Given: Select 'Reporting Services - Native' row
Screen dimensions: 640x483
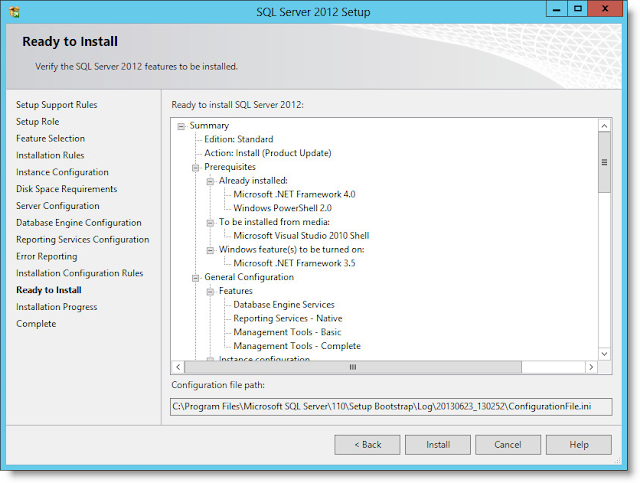Looking at the screenshot, I should [288, 318].
